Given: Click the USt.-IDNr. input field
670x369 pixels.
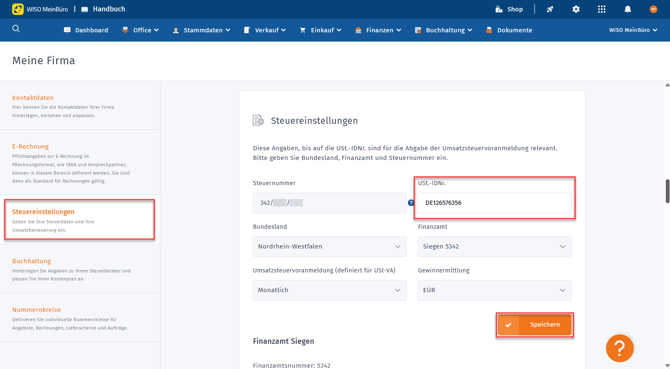Looking at the screenshot, I should 494,203.
